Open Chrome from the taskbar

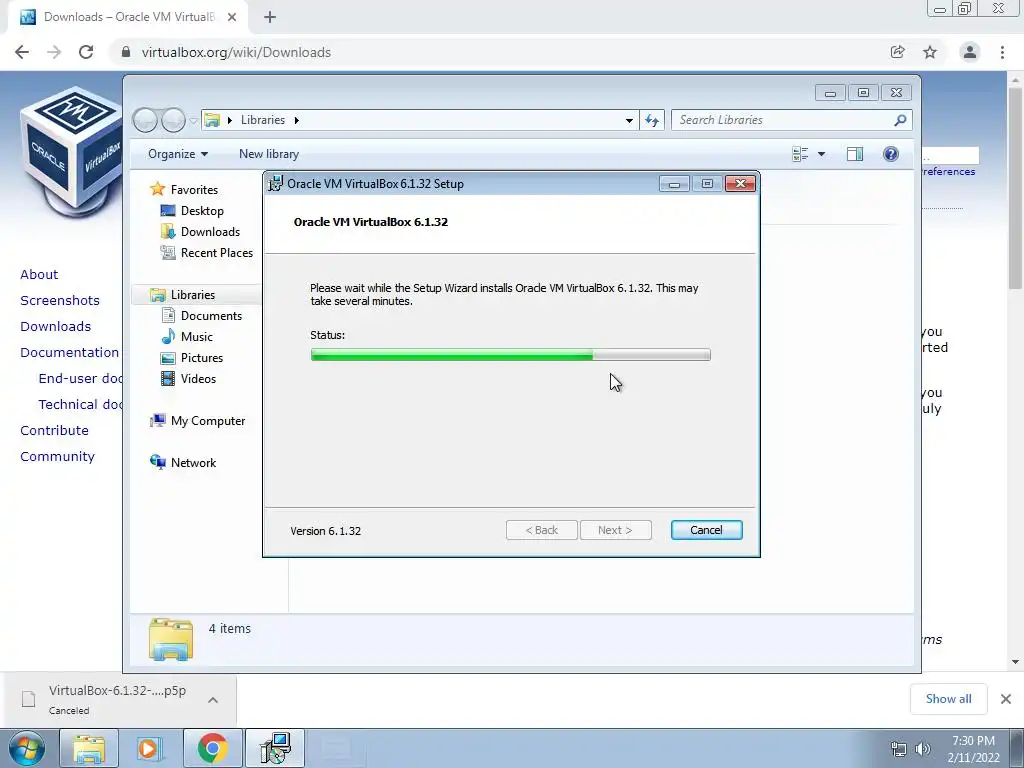(x=212, y=748)
